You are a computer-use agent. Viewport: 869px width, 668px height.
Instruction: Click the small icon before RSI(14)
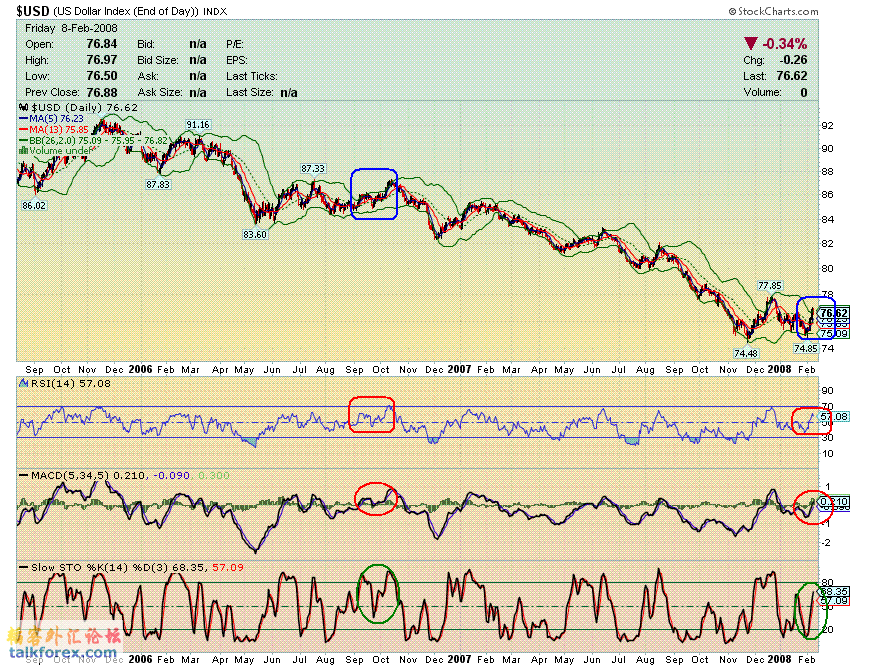pos(23,383)
